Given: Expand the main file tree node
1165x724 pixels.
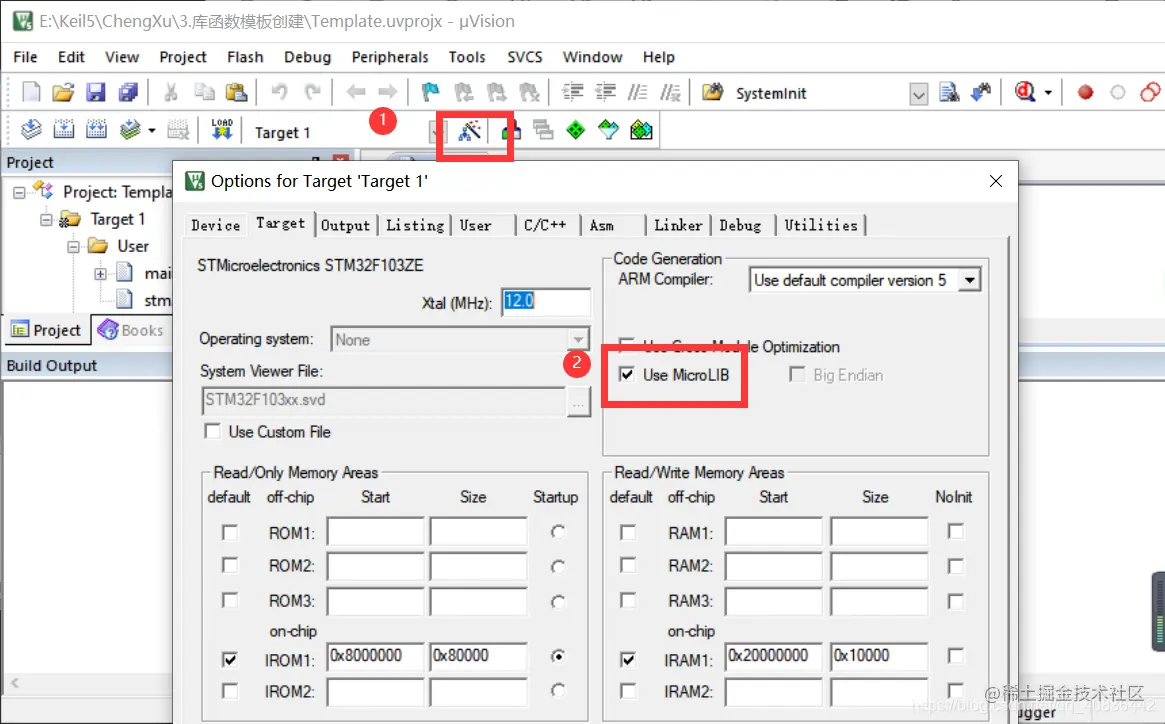Looking at the screenshot, I should [100, 274].
